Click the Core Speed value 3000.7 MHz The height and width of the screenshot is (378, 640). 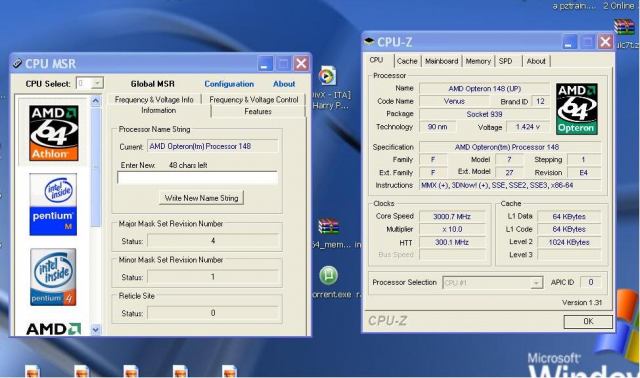click(452, 216)
